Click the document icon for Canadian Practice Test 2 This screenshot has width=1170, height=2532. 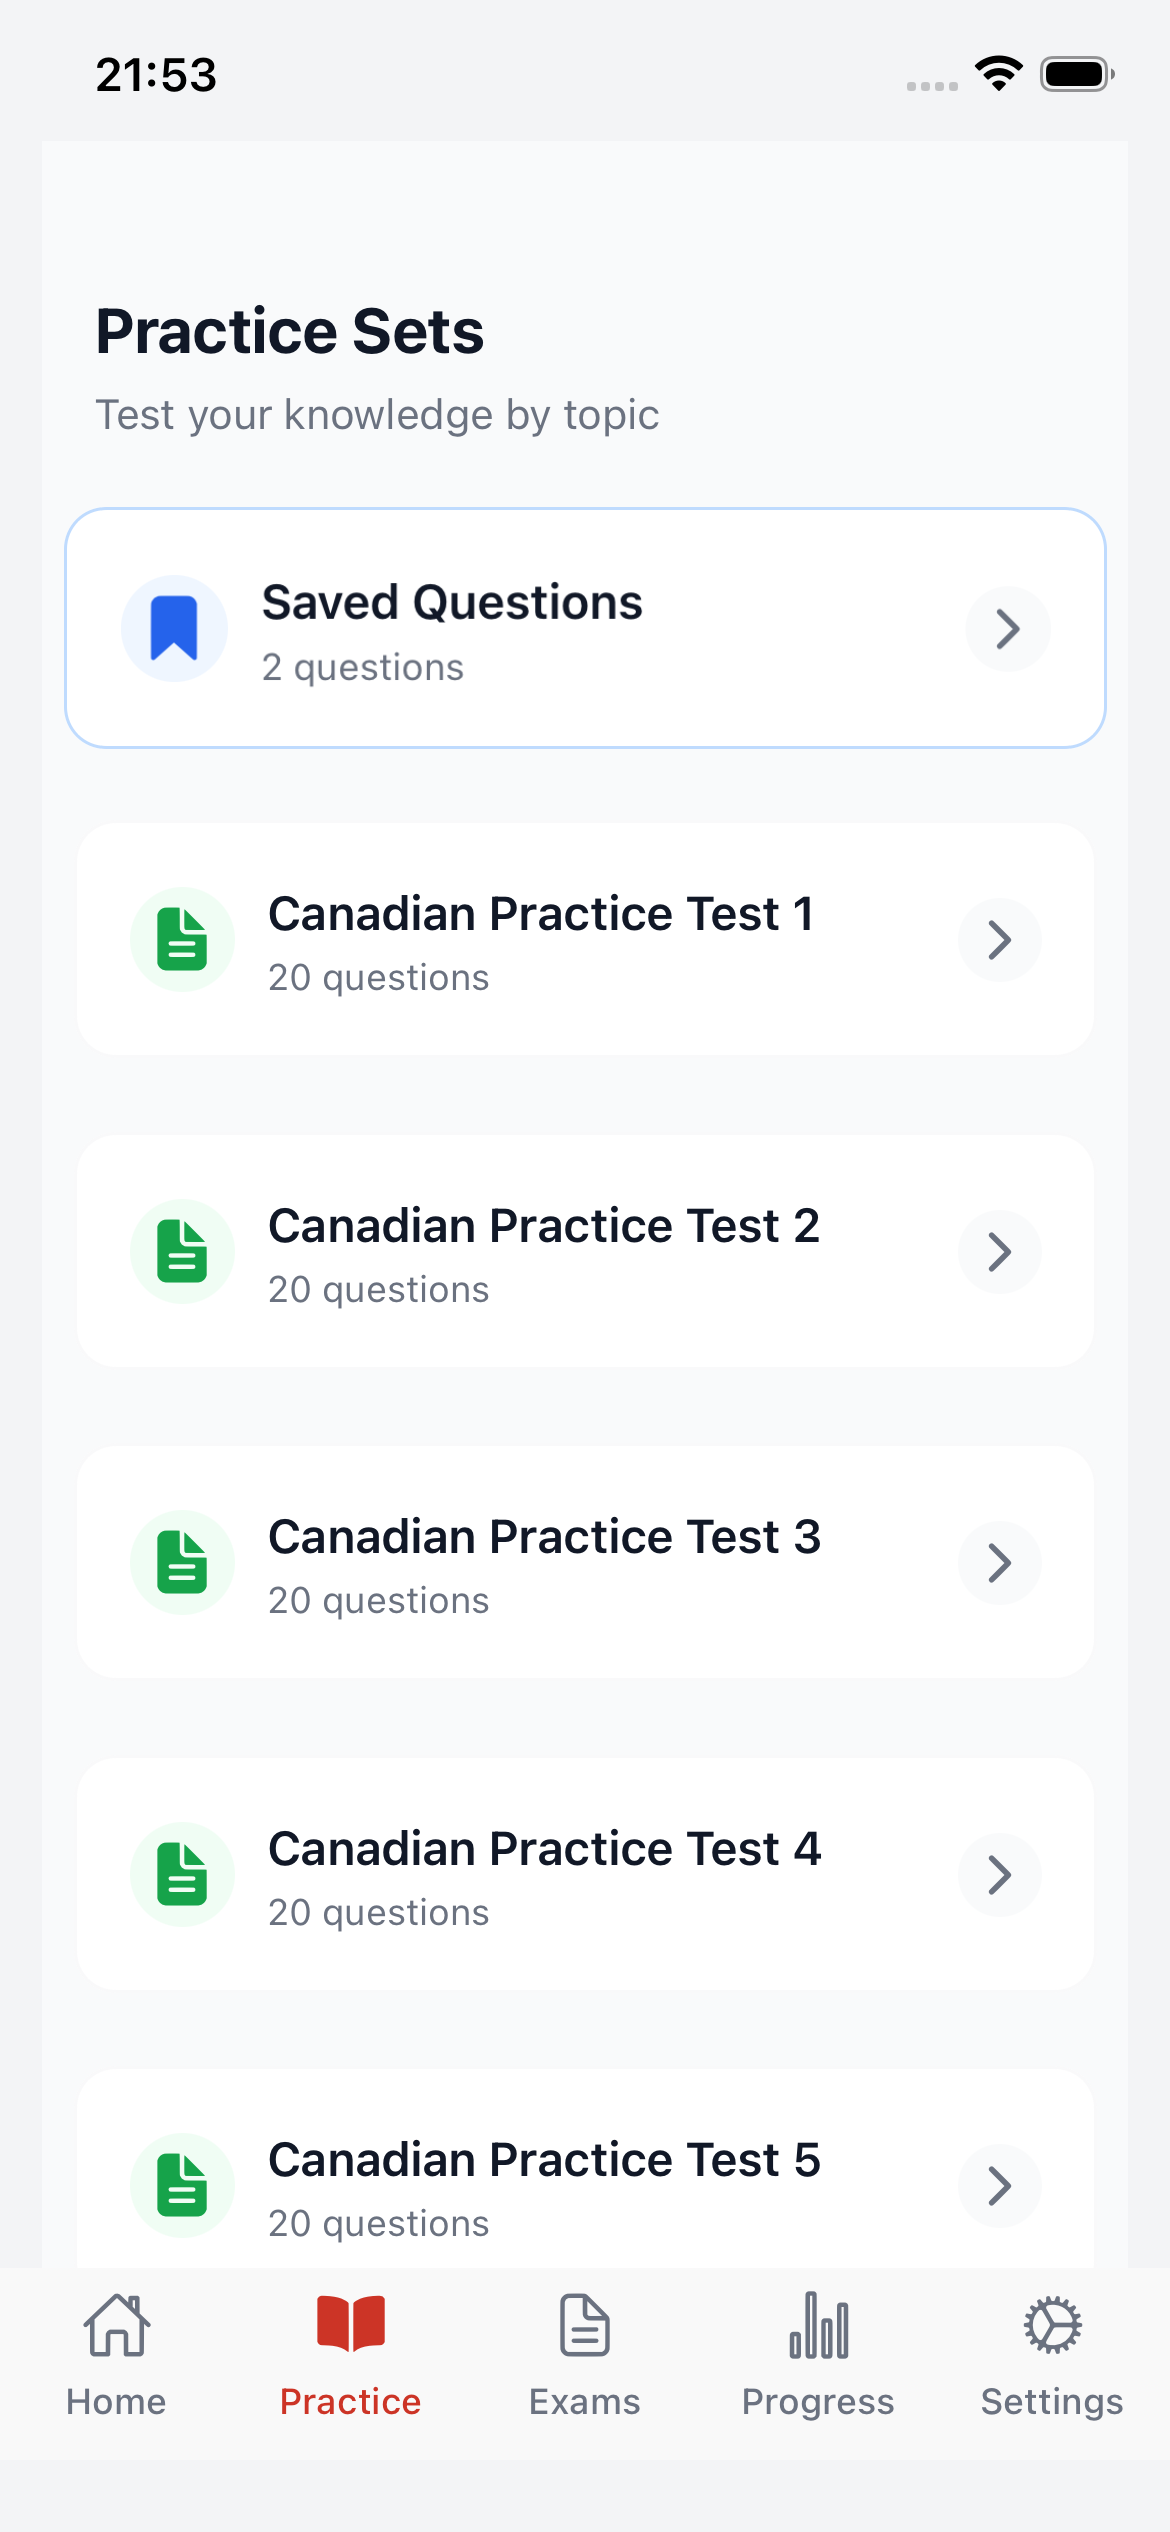pos(182,1251)
